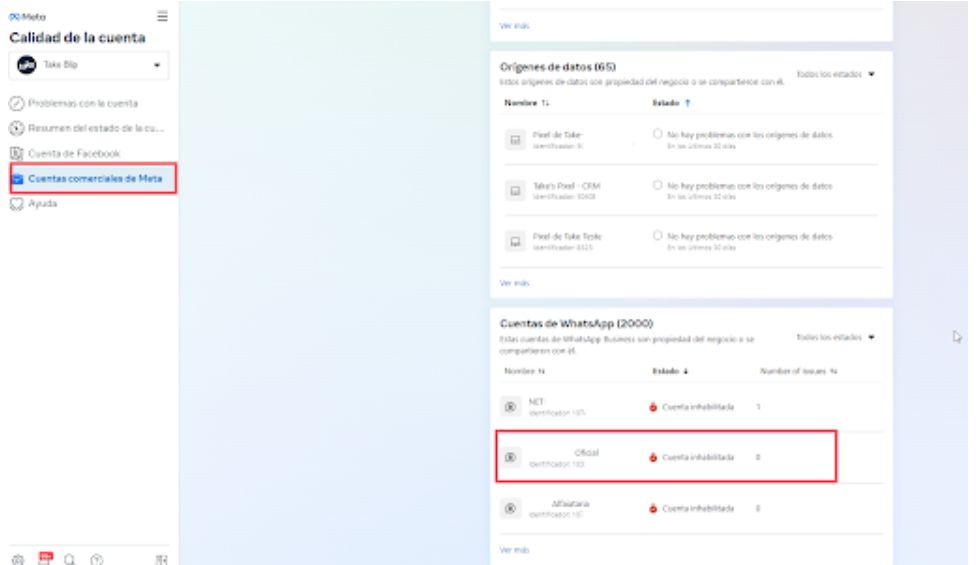Open the Take Blip account dropdown
976x565 pixels.
coord(88,65)
